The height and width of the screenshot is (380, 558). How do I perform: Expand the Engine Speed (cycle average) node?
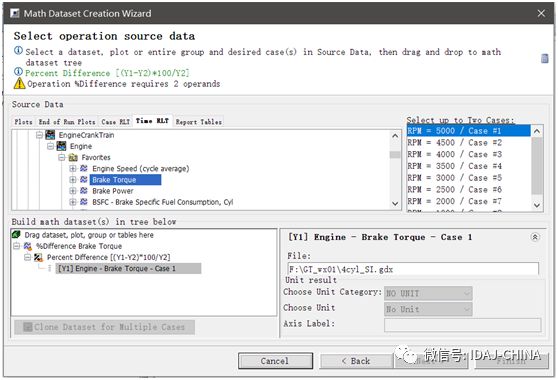point(73,168)
